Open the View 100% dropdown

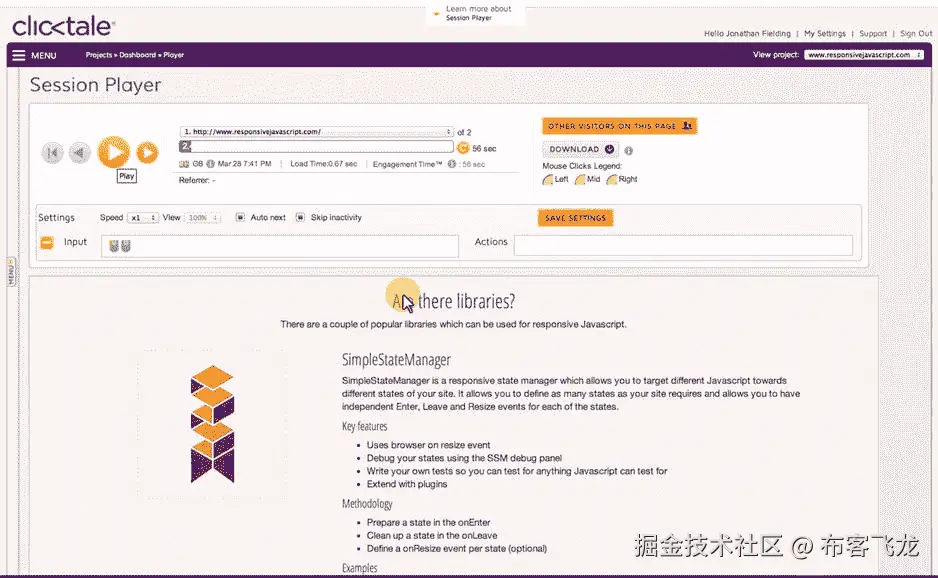coord(202,218)
